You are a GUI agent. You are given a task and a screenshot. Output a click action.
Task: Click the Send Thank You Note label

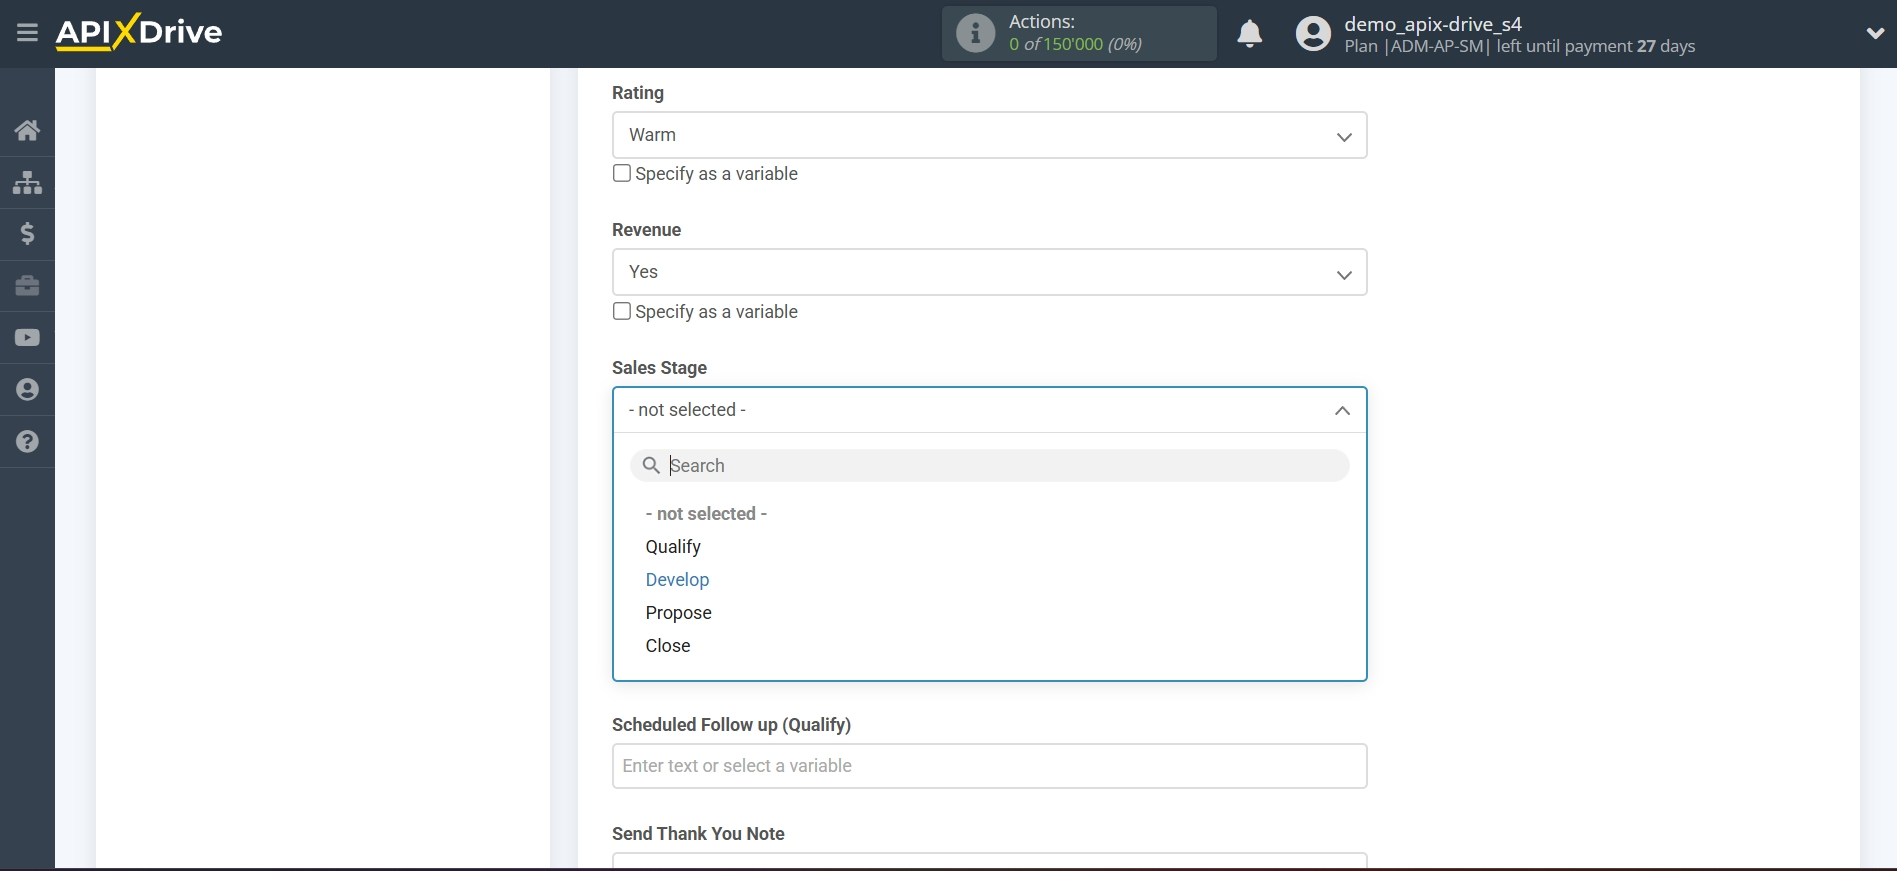coord(698,834)
